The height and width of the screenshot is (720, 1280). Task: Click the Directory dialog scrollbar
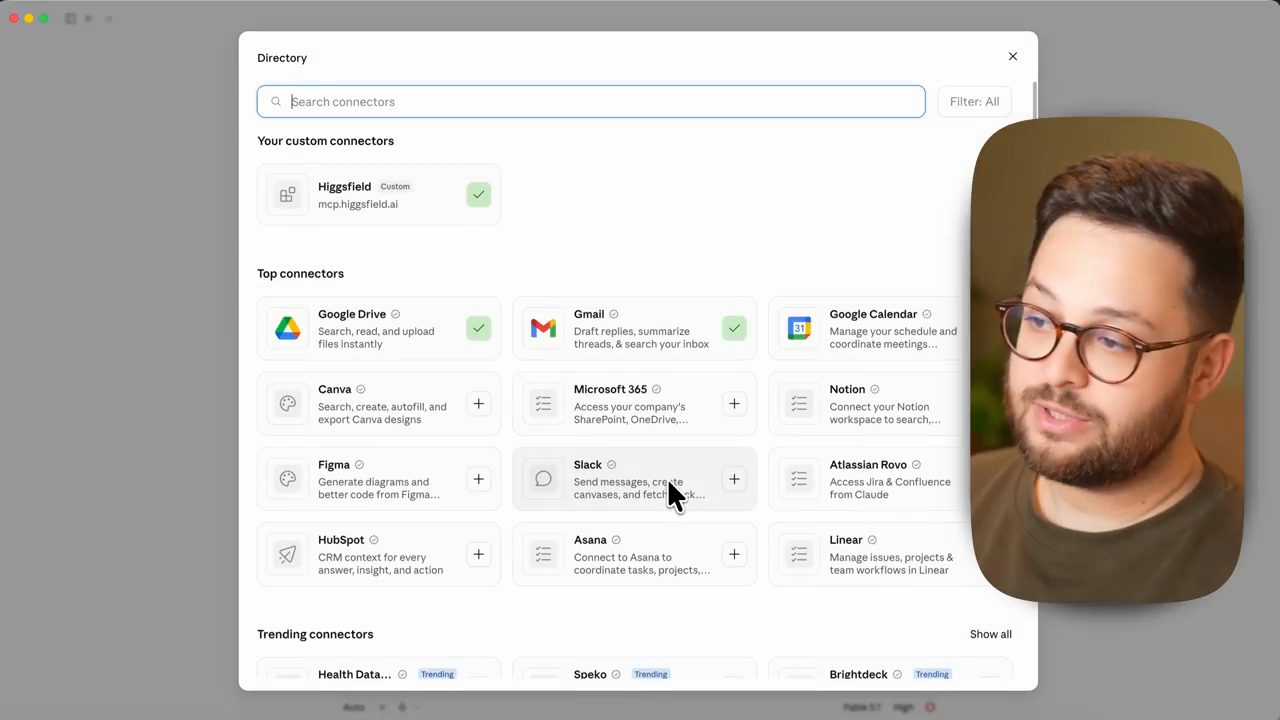(x=1034, y=100)
